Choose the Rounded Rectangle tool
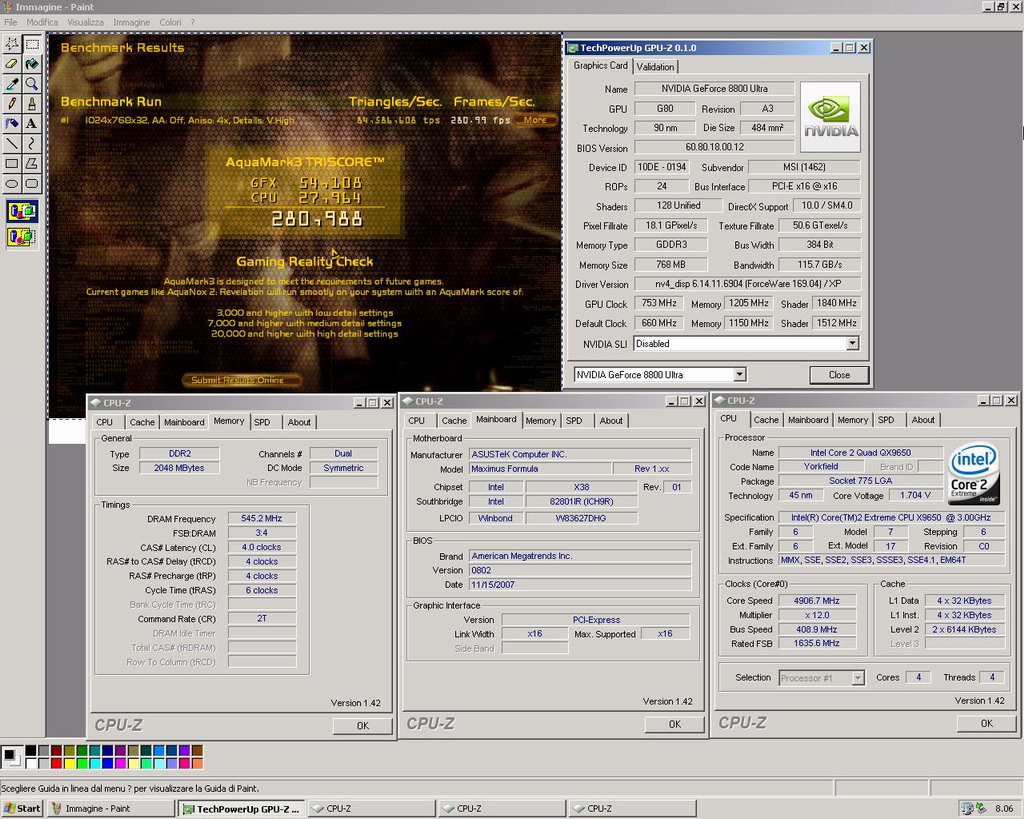The width and height of the screenshot is (1024, 819). (x=32, y=184)
